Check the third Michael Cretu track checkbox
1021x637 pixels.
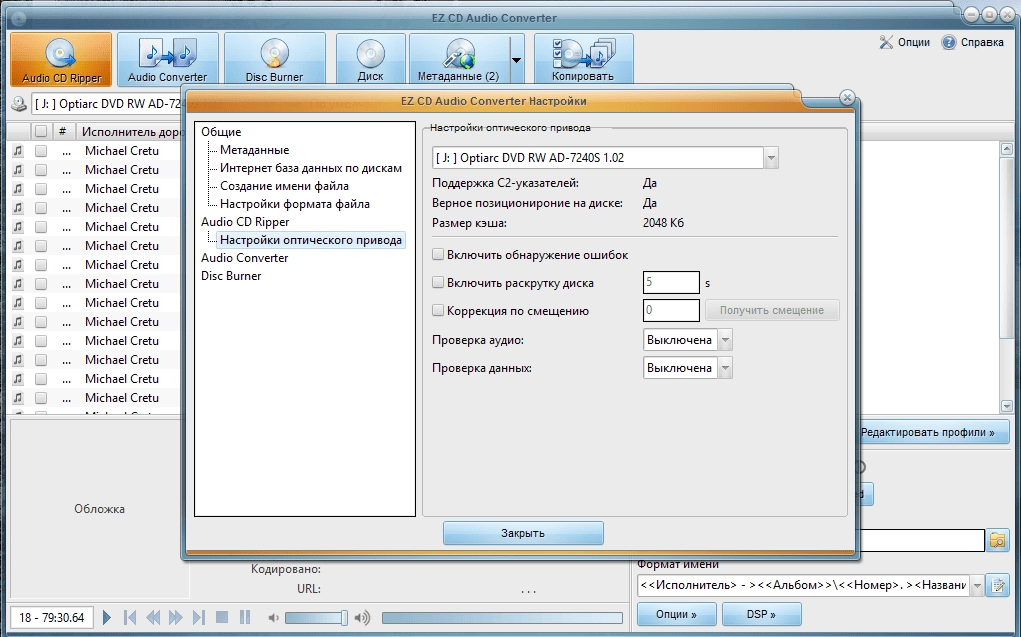coord(41,189)
